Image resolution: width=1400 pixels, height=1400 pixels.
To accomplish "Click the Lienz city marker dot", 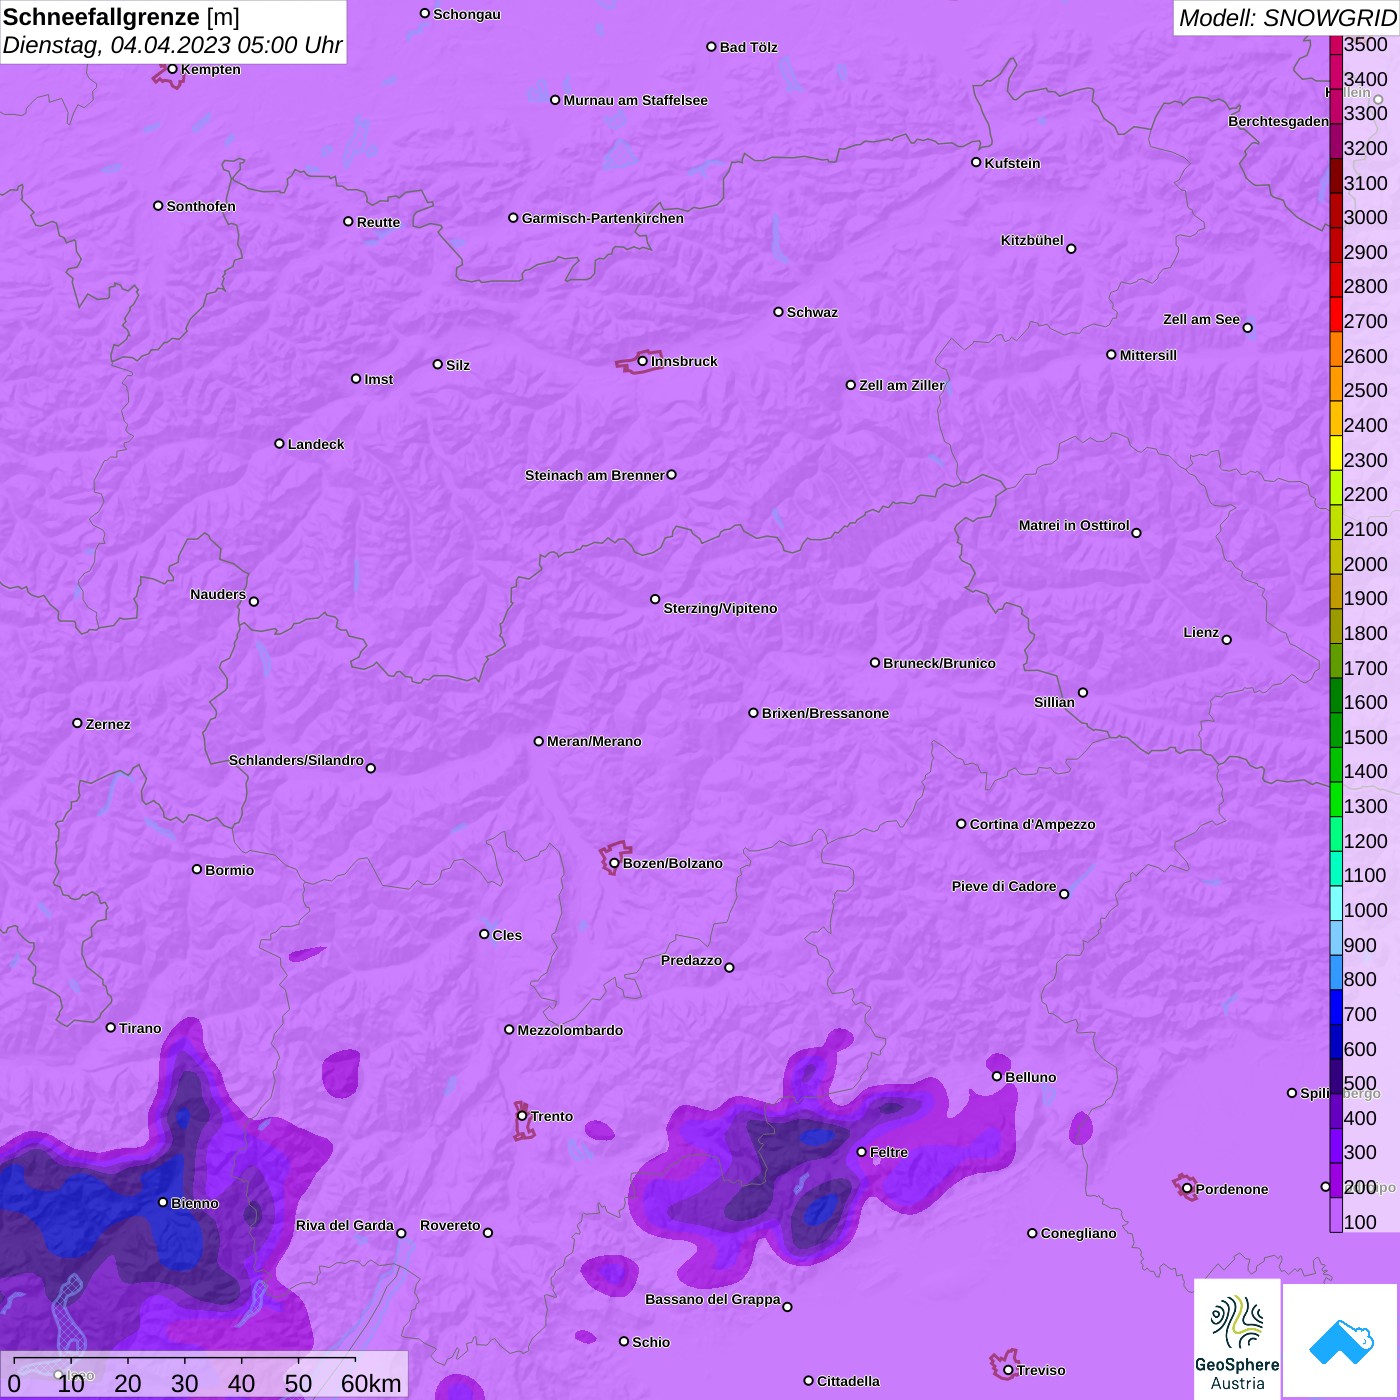I will click(1227, 640).
